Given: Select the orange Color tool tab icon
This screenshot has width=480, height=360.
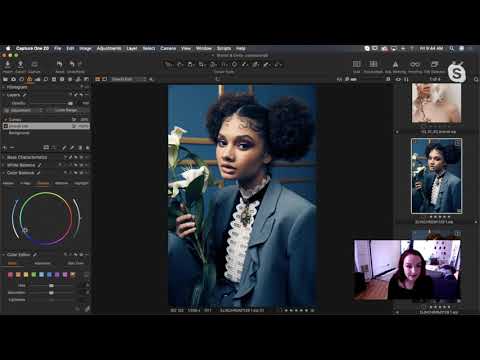Looking at the screenshot, I should point(29,79).
